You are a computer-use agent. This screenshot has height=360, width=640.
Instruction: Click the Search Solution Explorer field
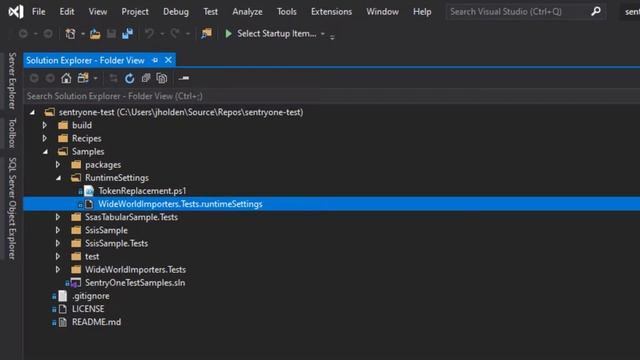click(331, 96)
